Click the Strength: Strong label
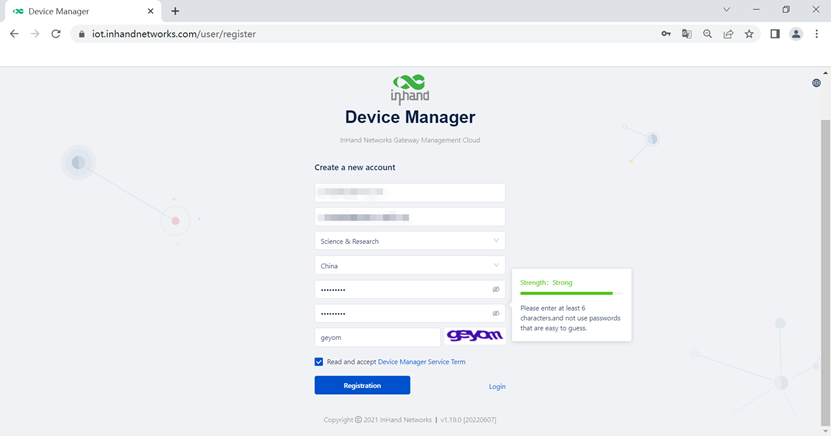 tap(546, 282)
